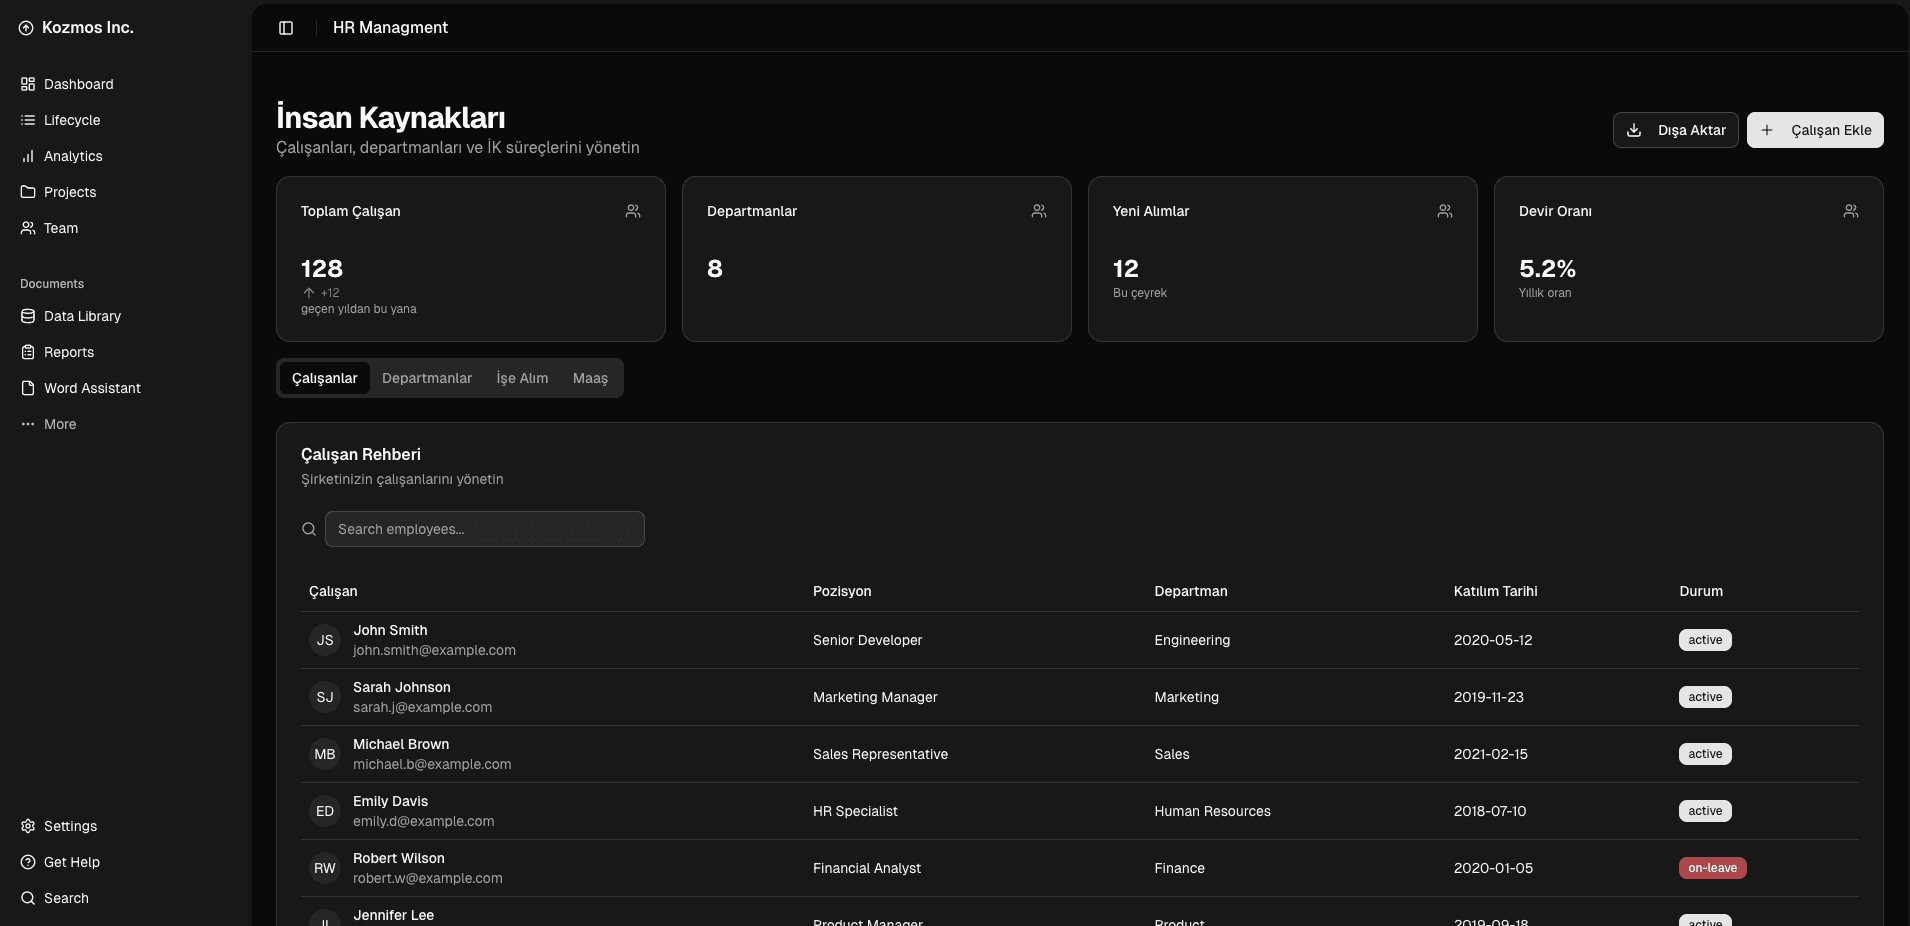The height and width of the screenshot is (926, 1910).
Task: Click users icon on Departmanlar card
Action: (1039, 211)
